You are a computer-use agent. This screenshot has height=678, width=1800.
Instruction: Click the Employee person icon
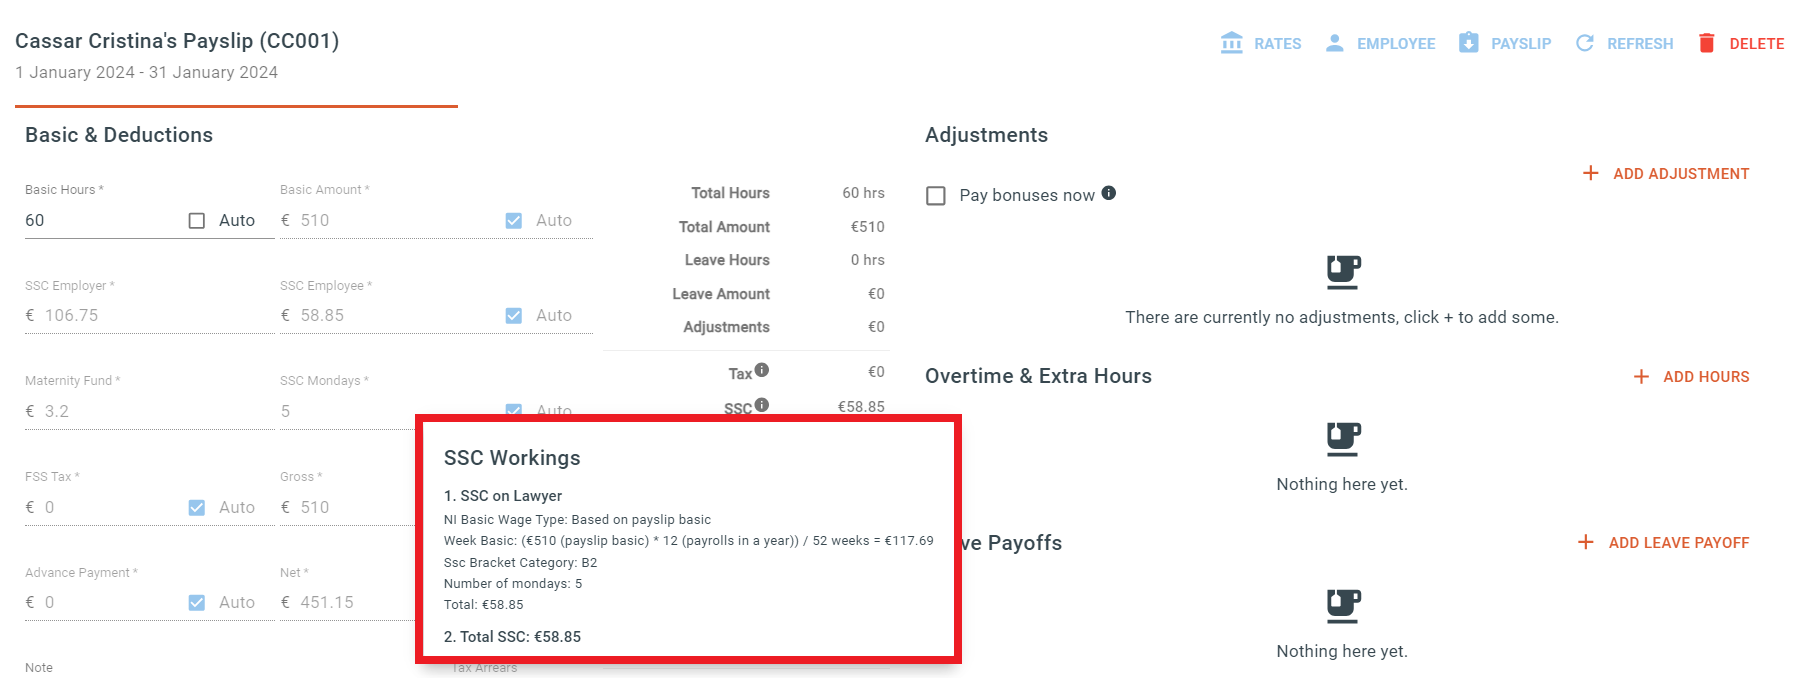(x=1334, y=43)
